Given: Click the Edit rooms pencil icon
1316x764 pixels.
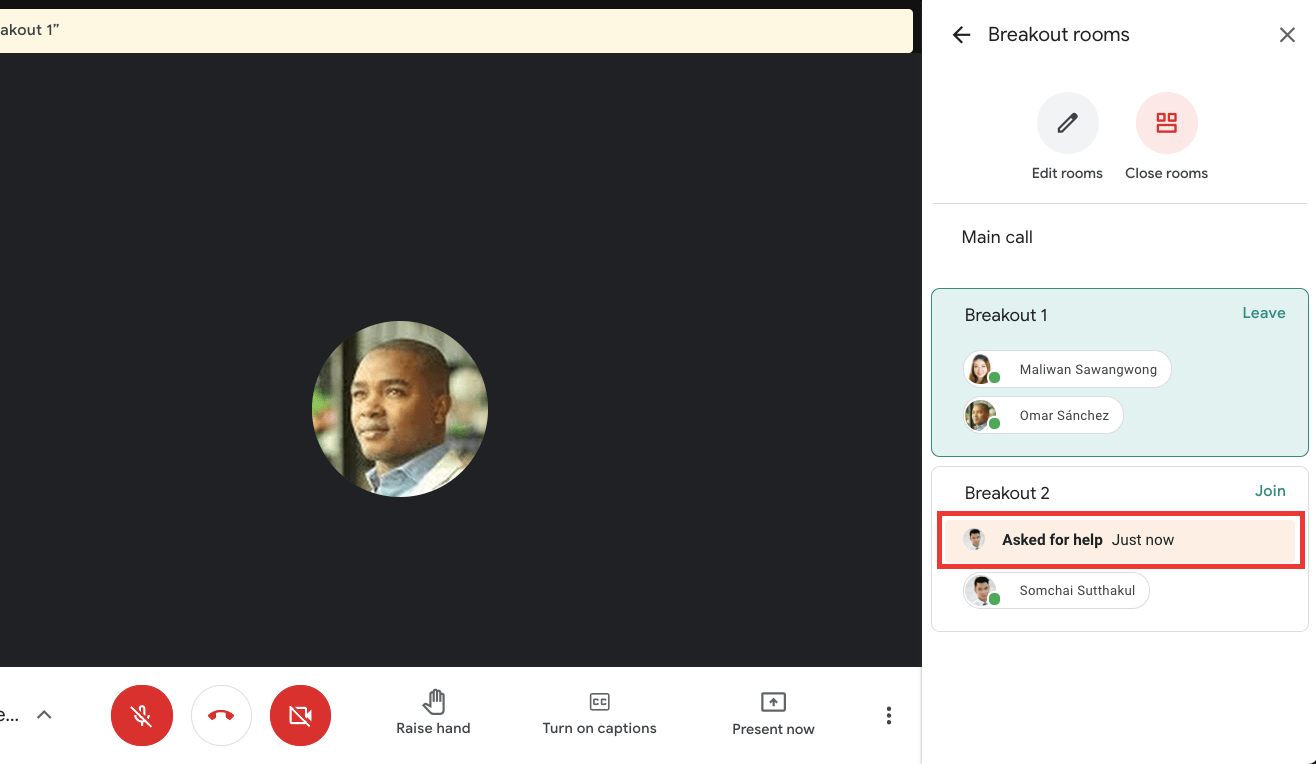Looking at the screenshot, I should point(1067,122).
